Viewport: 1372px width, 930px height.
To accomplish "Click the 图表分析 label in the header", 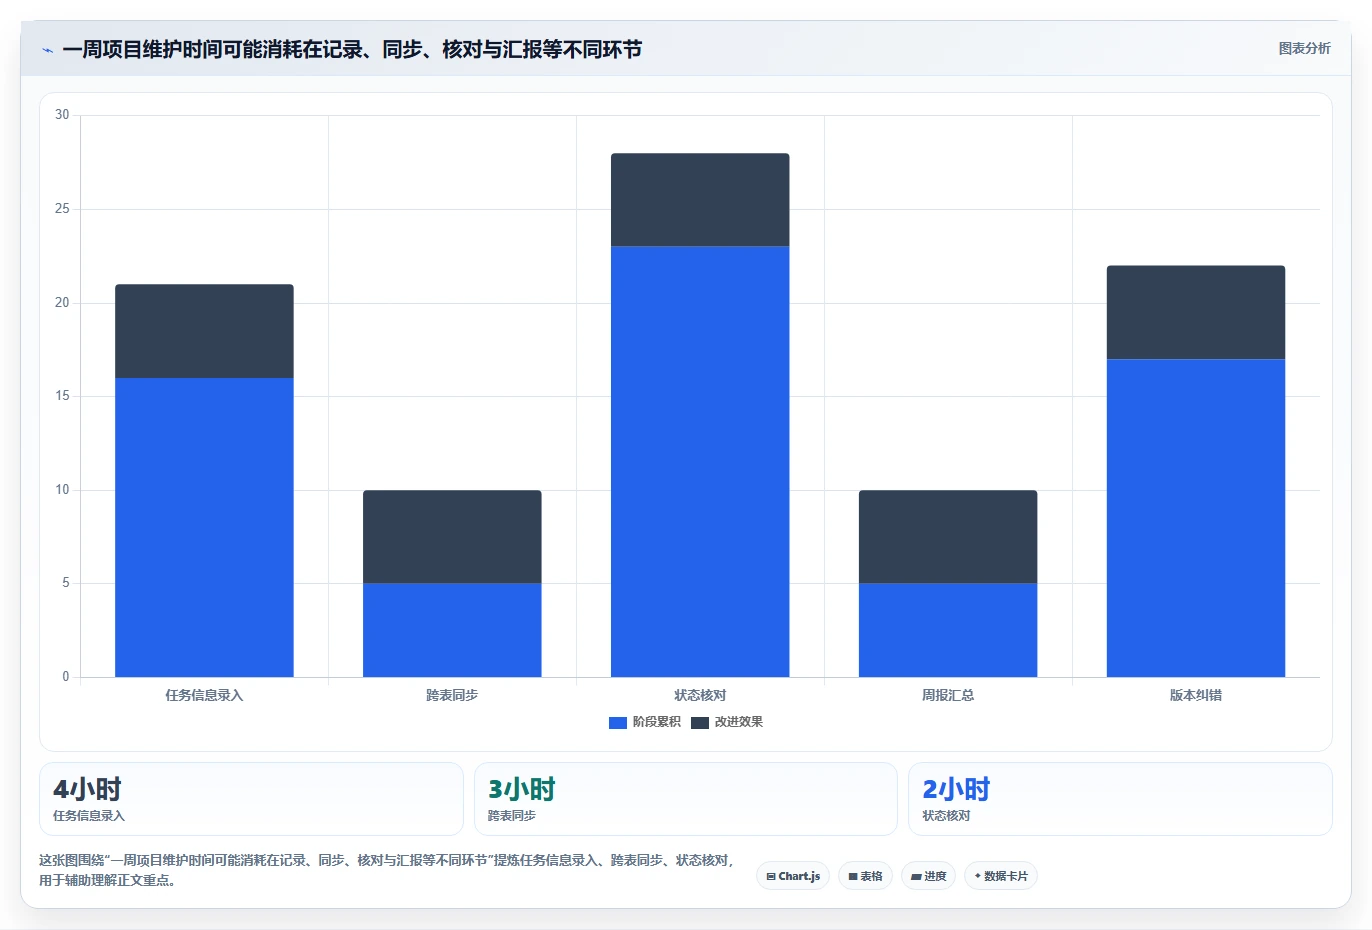I will pyautogui.click(x=1304, y=48).
